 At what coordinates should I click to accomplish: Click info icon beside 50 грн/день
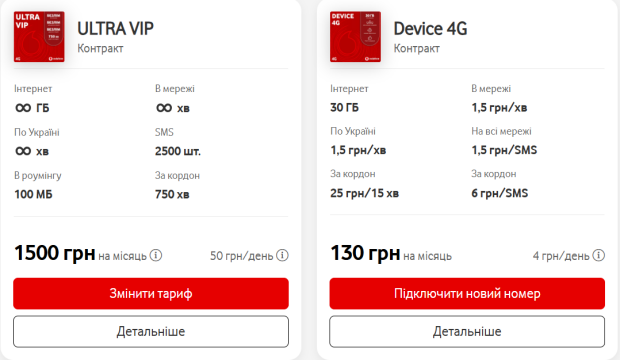pos(282,256)
